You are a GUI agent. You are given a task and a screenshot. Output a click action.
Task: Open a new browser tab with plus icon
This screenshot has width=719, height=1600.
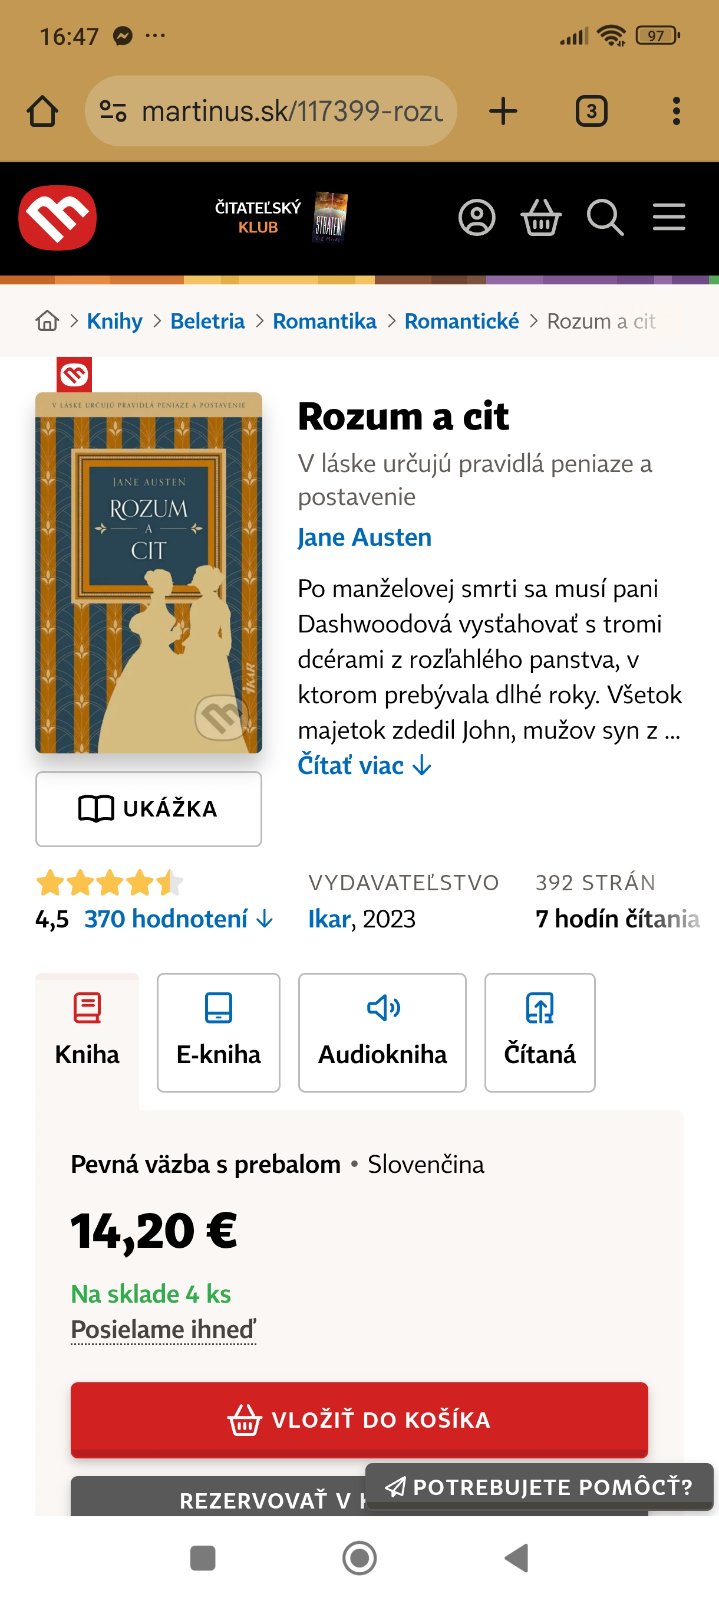tap(503, 111)
